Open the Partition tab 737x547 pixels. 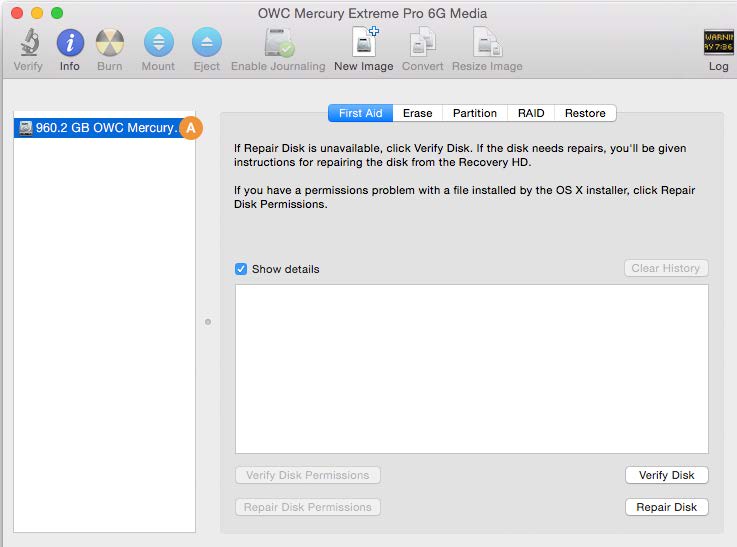(x=475, y=113)
